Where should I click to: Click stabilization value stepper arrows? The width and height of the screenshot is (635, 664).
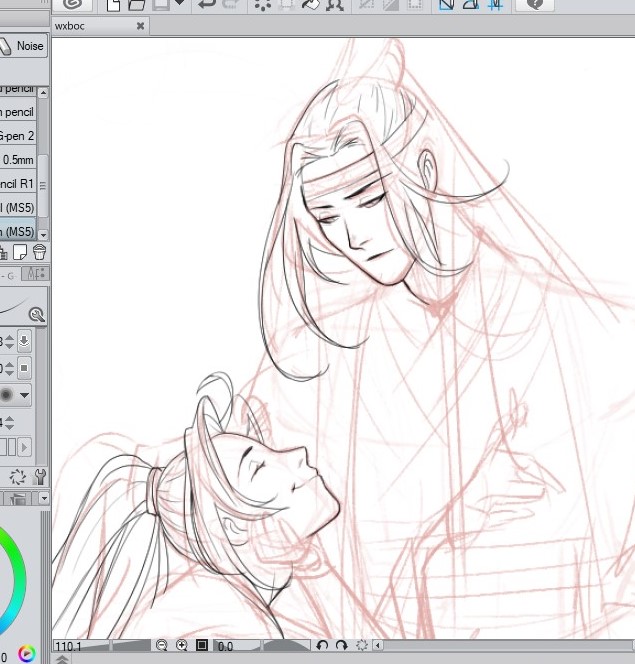pos(9,423)
